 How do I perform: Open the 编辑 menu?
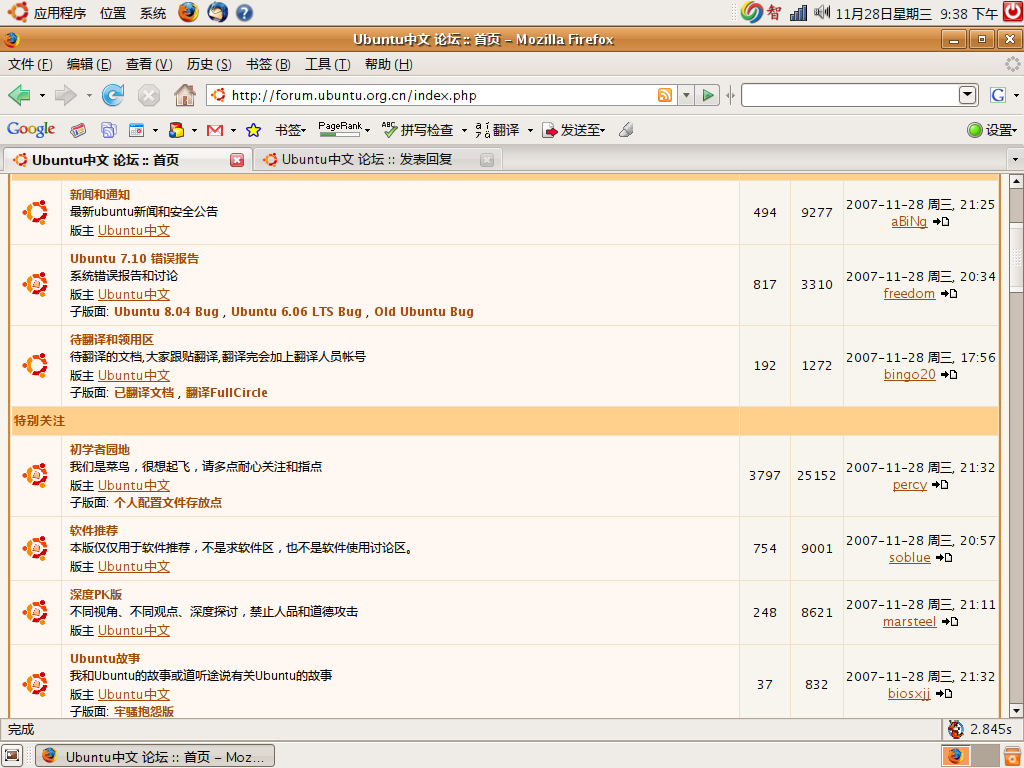click(89, 64)
